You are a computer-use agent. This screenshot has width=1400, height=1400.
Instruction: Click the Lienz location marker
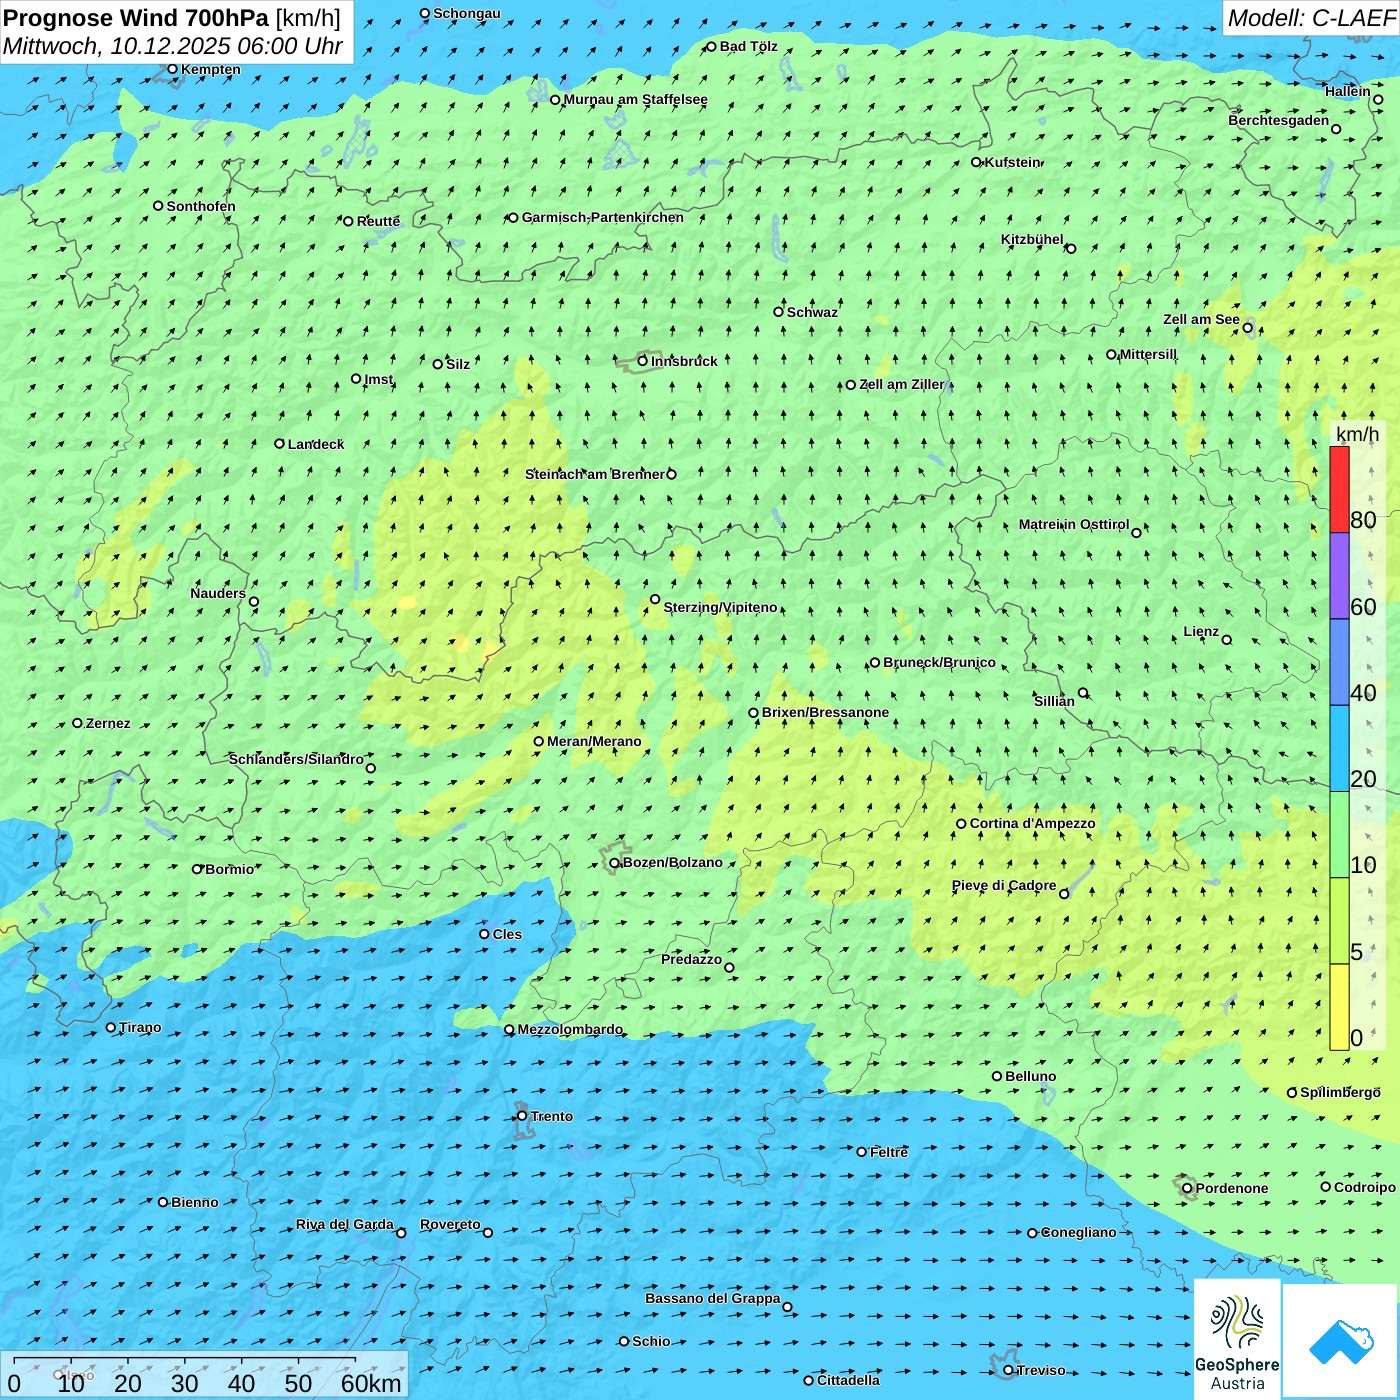(1227, 640)
